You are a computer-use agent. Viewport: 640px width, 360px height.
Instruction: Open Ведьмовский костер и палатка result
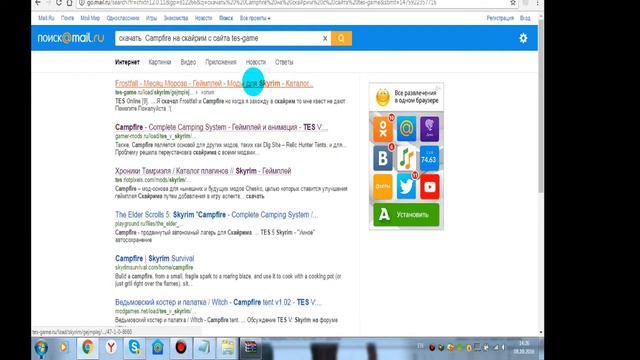click(x=218, y=302)
